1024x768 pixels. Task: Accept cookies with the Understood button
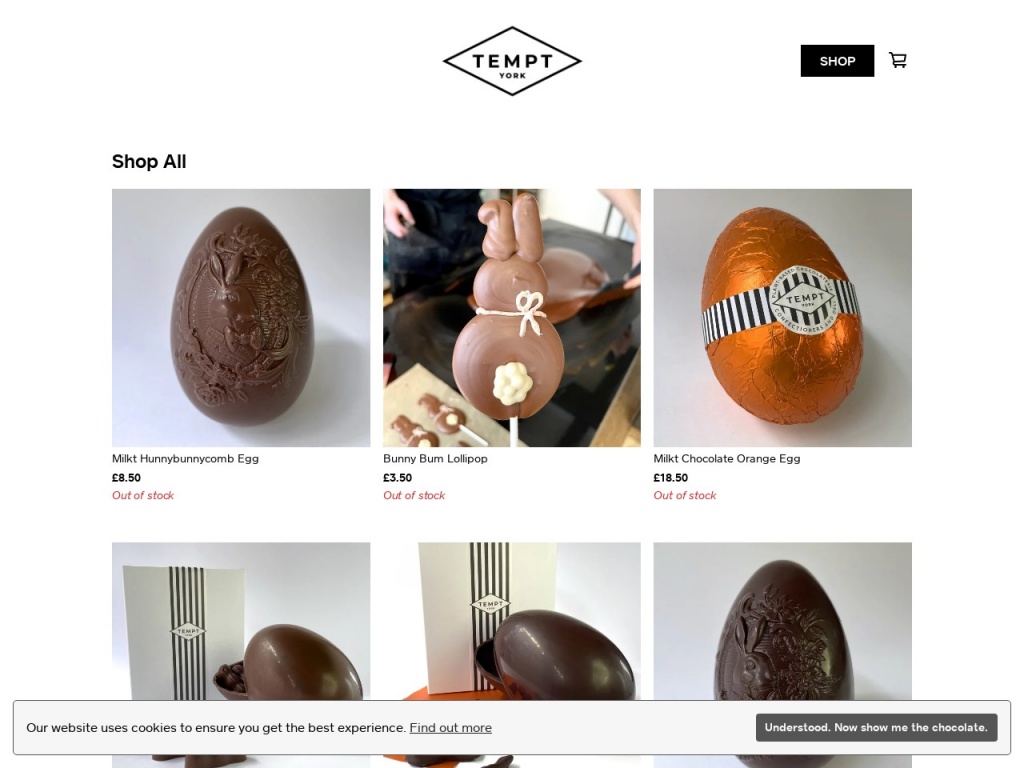876,728
